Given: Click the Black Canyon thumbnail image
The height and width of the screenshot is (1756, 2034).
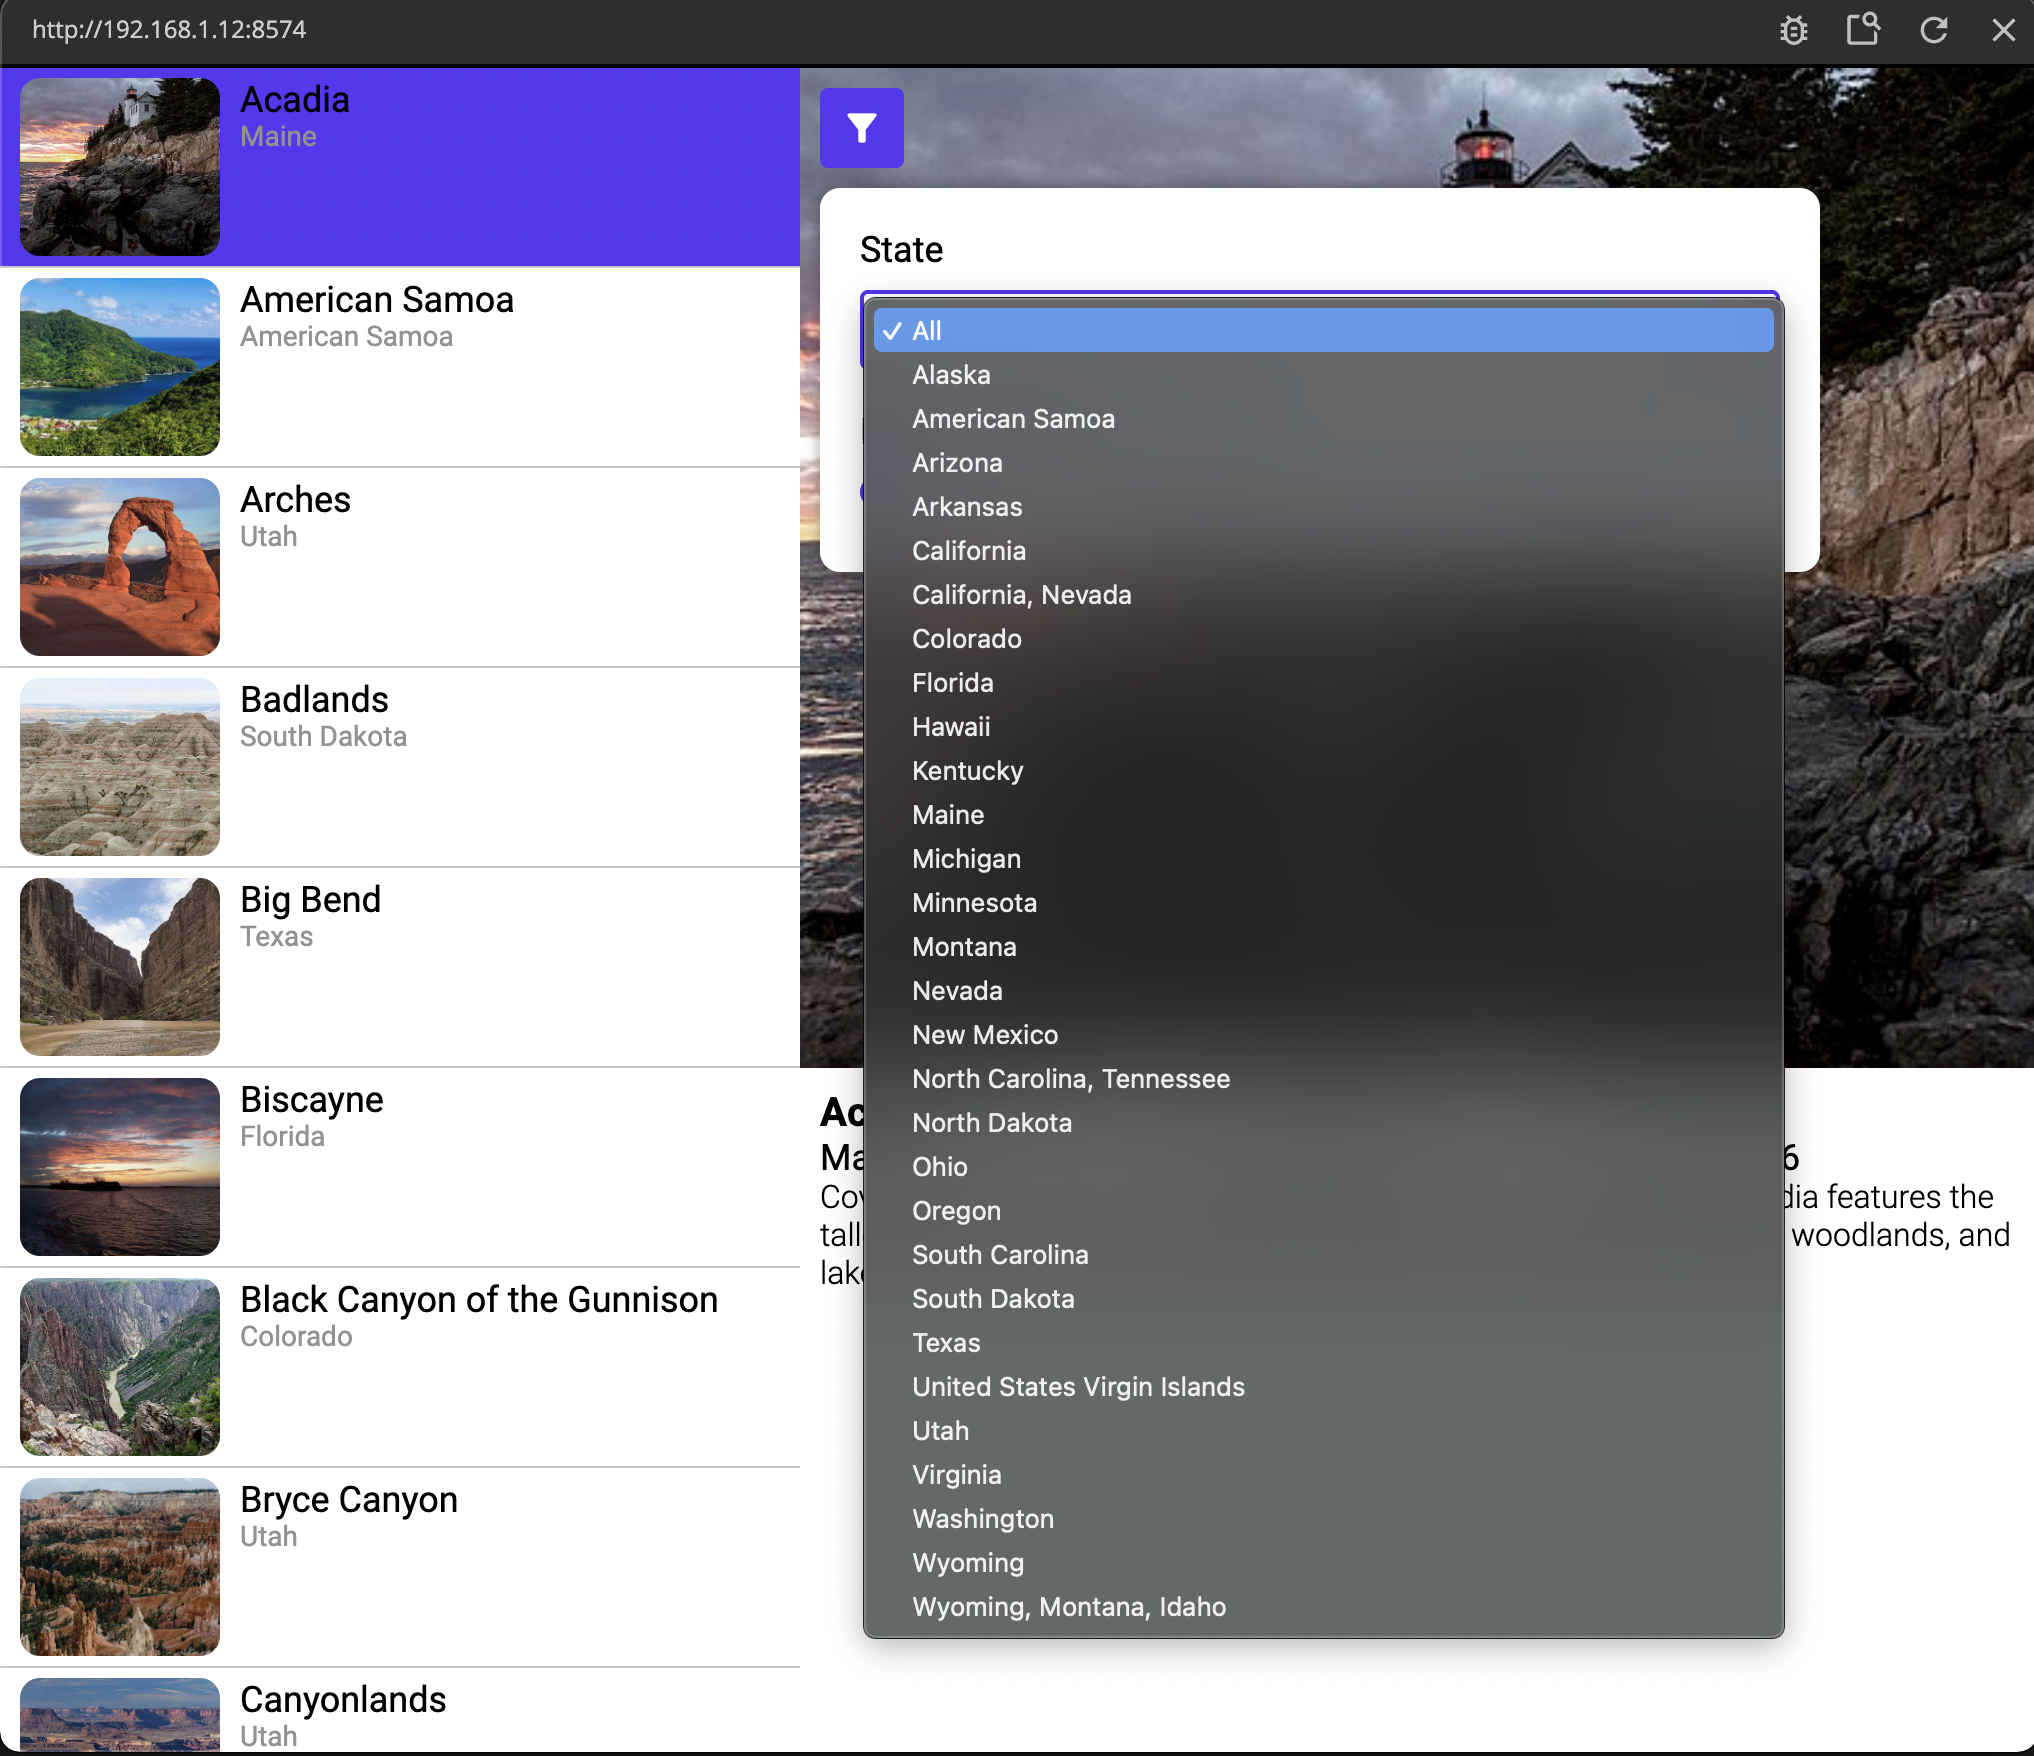Looking at the screenshot, I should tap(120, 1367).
